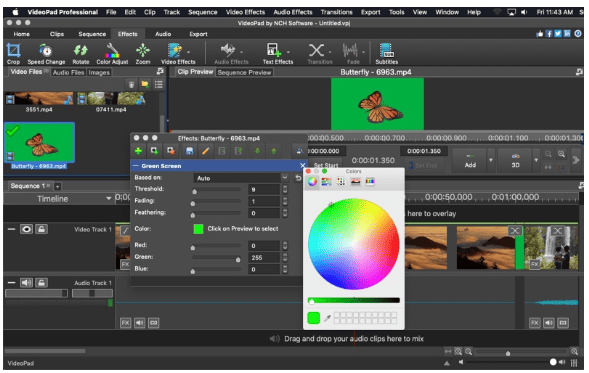Screen dimensions: 589x373
Task: Open the Subtitles tool
Action: [x=387, y=54]
